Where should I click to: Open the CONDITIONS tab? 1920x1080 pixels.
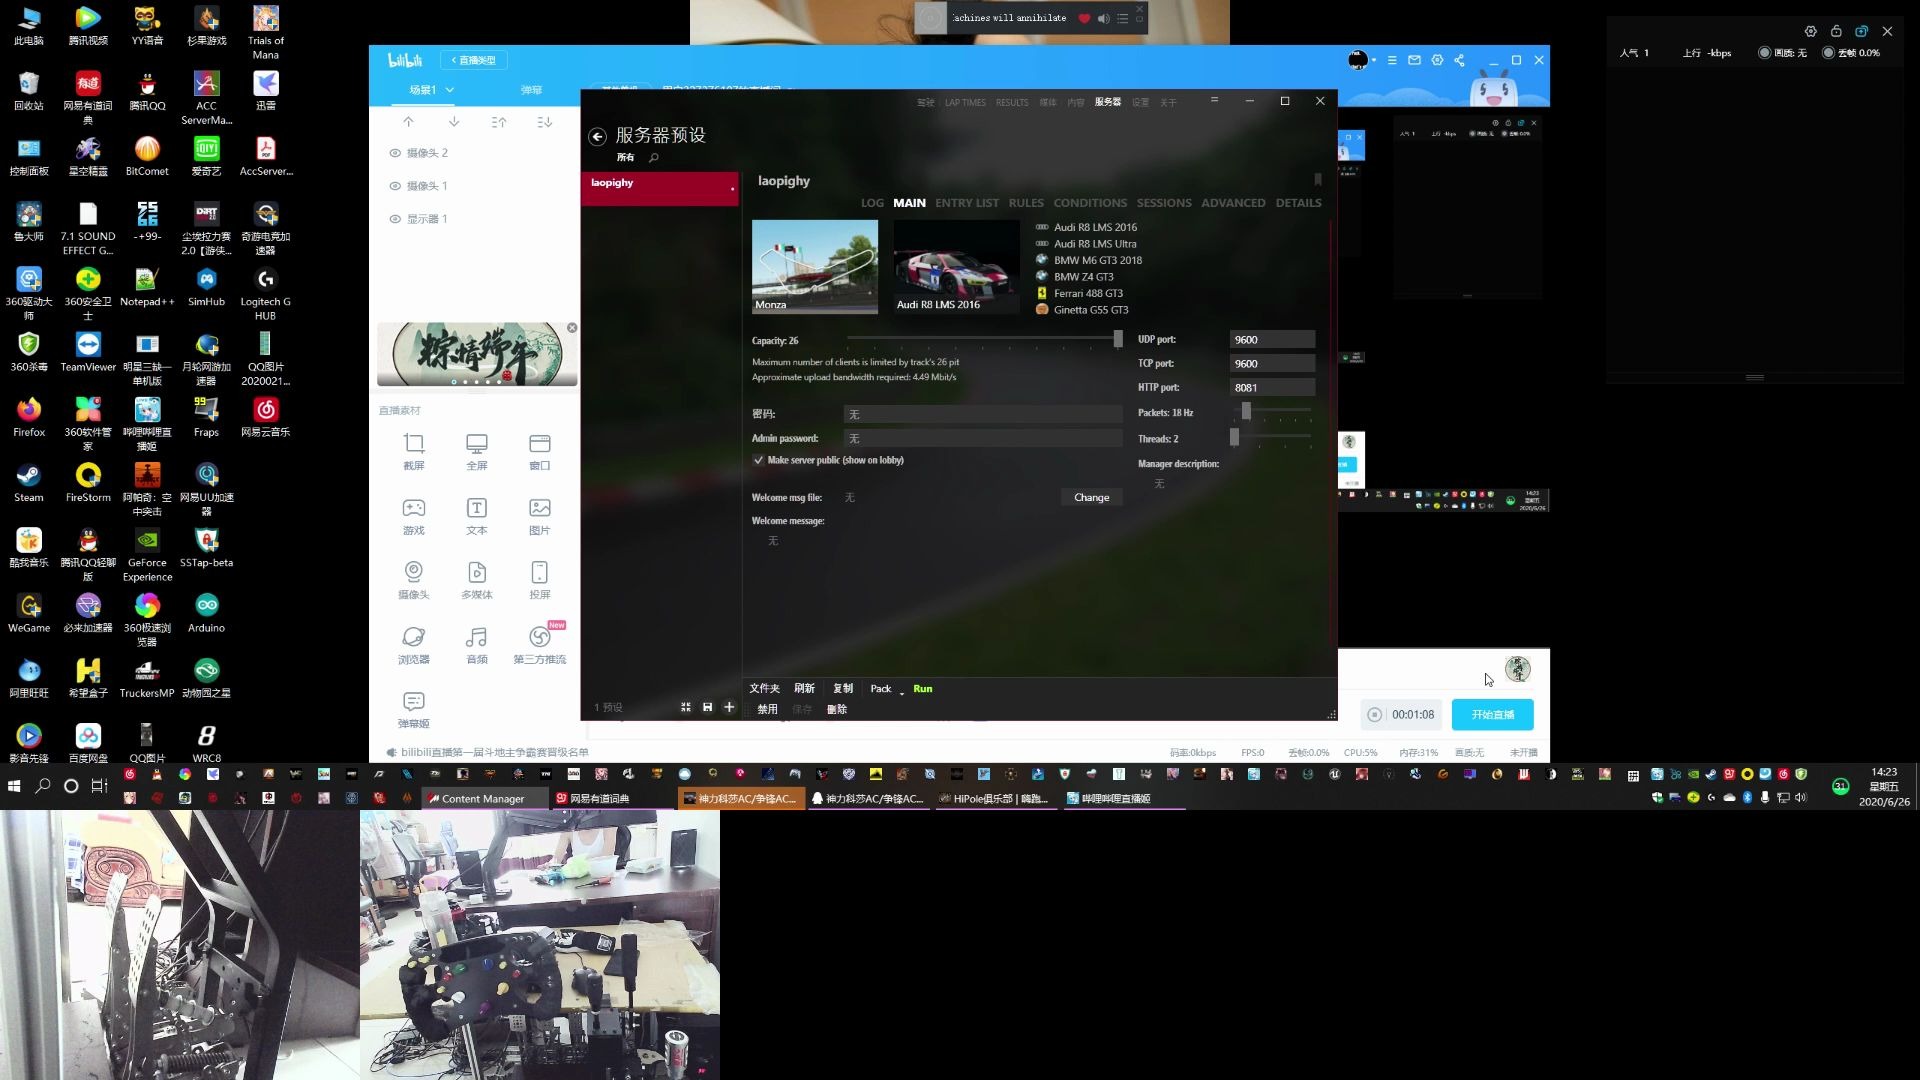(1089, 203)
